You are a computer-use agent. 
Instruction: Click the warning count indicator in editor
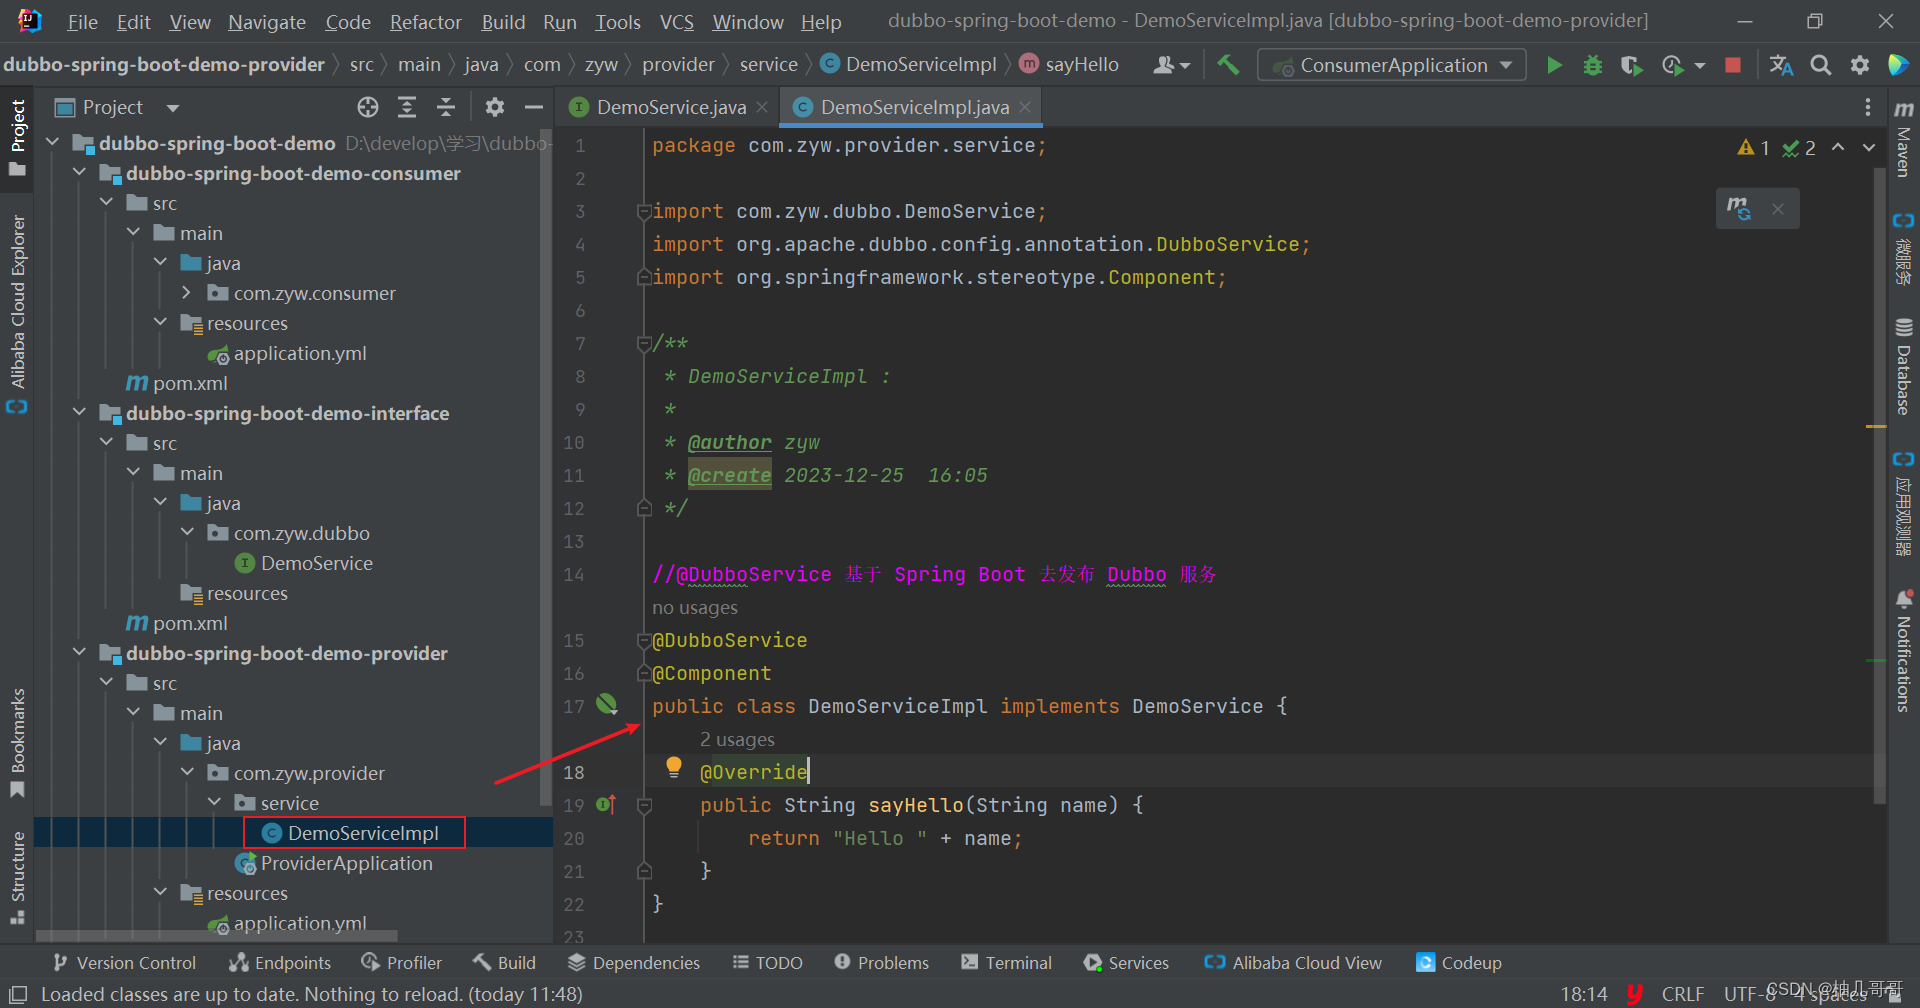(x=1754, y=148)
